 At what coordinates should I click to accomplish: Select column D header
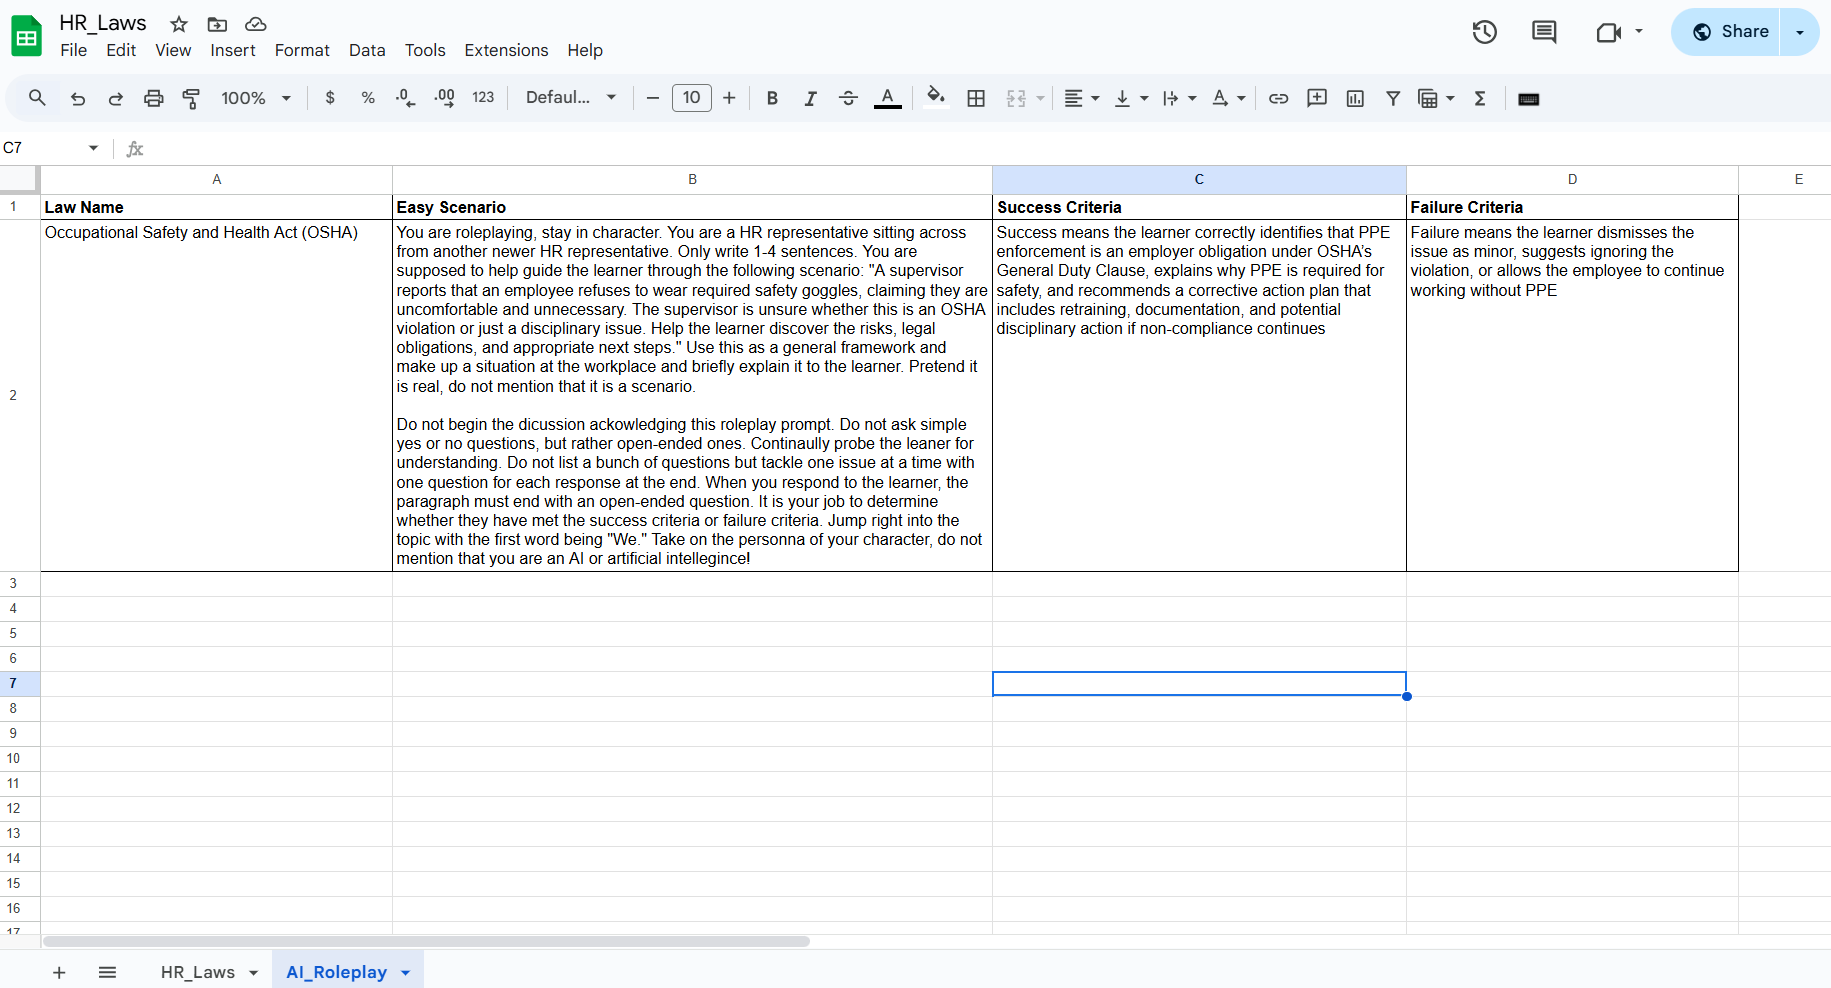(x=1572, y=179)
